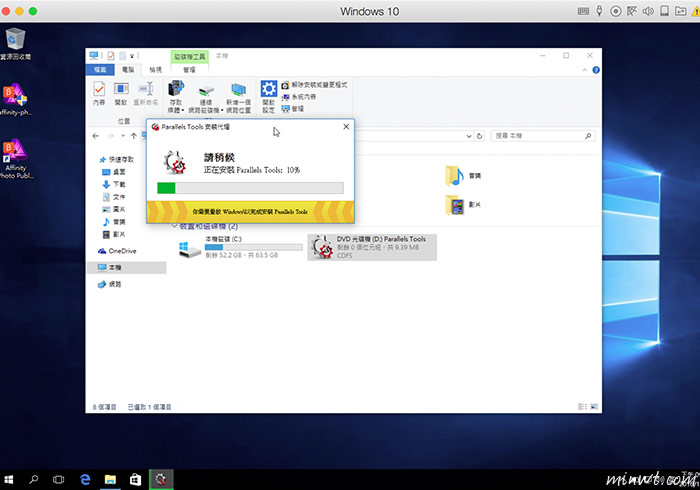Open recent locations dropdown beside forward arrow
The width and height of the screenshot is (700, 490).
[x=123, y=136]
